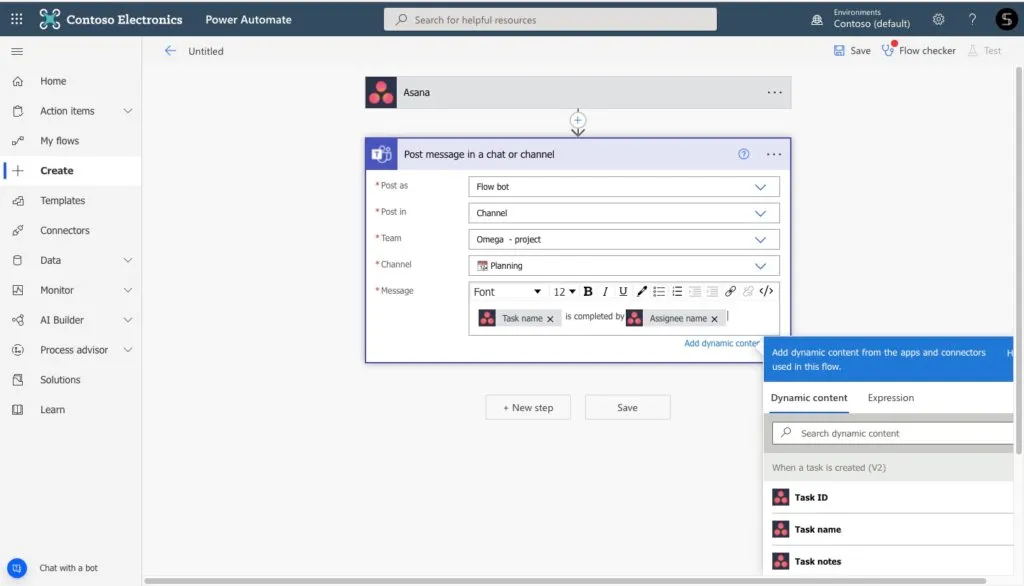Screen dimensions: 1024x586
Task: Expand AI Builder in the sidebar
Action: pyautogui.click(x=127, y=320)
